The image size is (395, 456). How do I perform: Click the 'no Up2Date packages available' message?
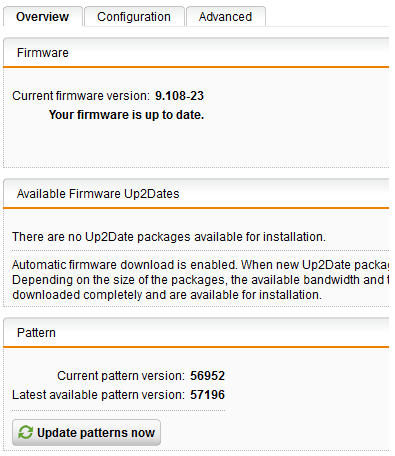tap(169, 237)
